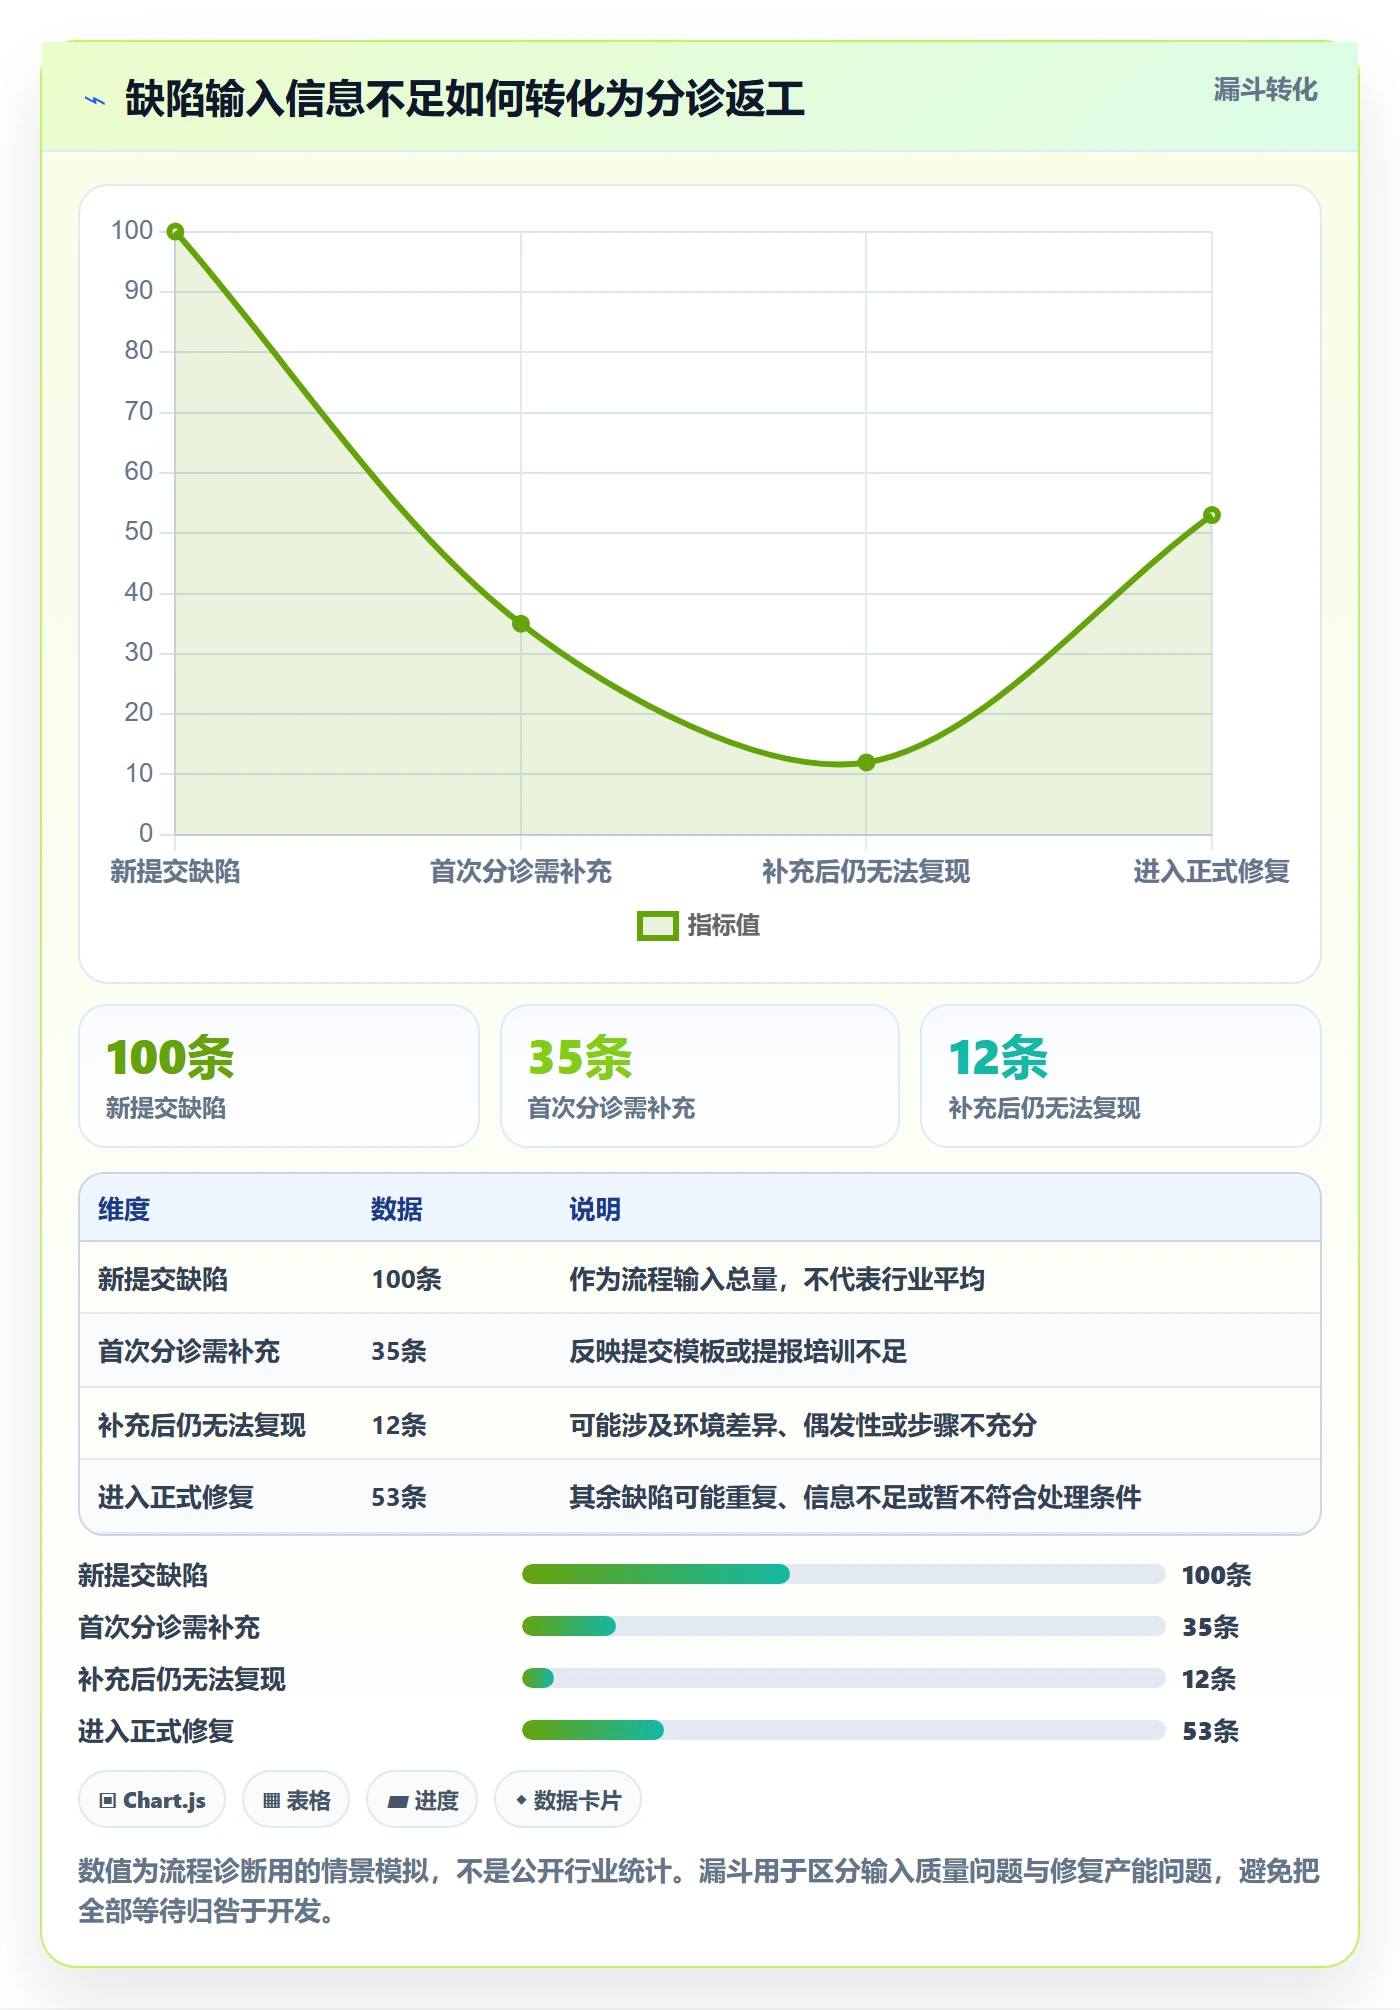Toggle the 指标值 legend color box
This screenshot has height=2010, width=1400.
(658, 926)
